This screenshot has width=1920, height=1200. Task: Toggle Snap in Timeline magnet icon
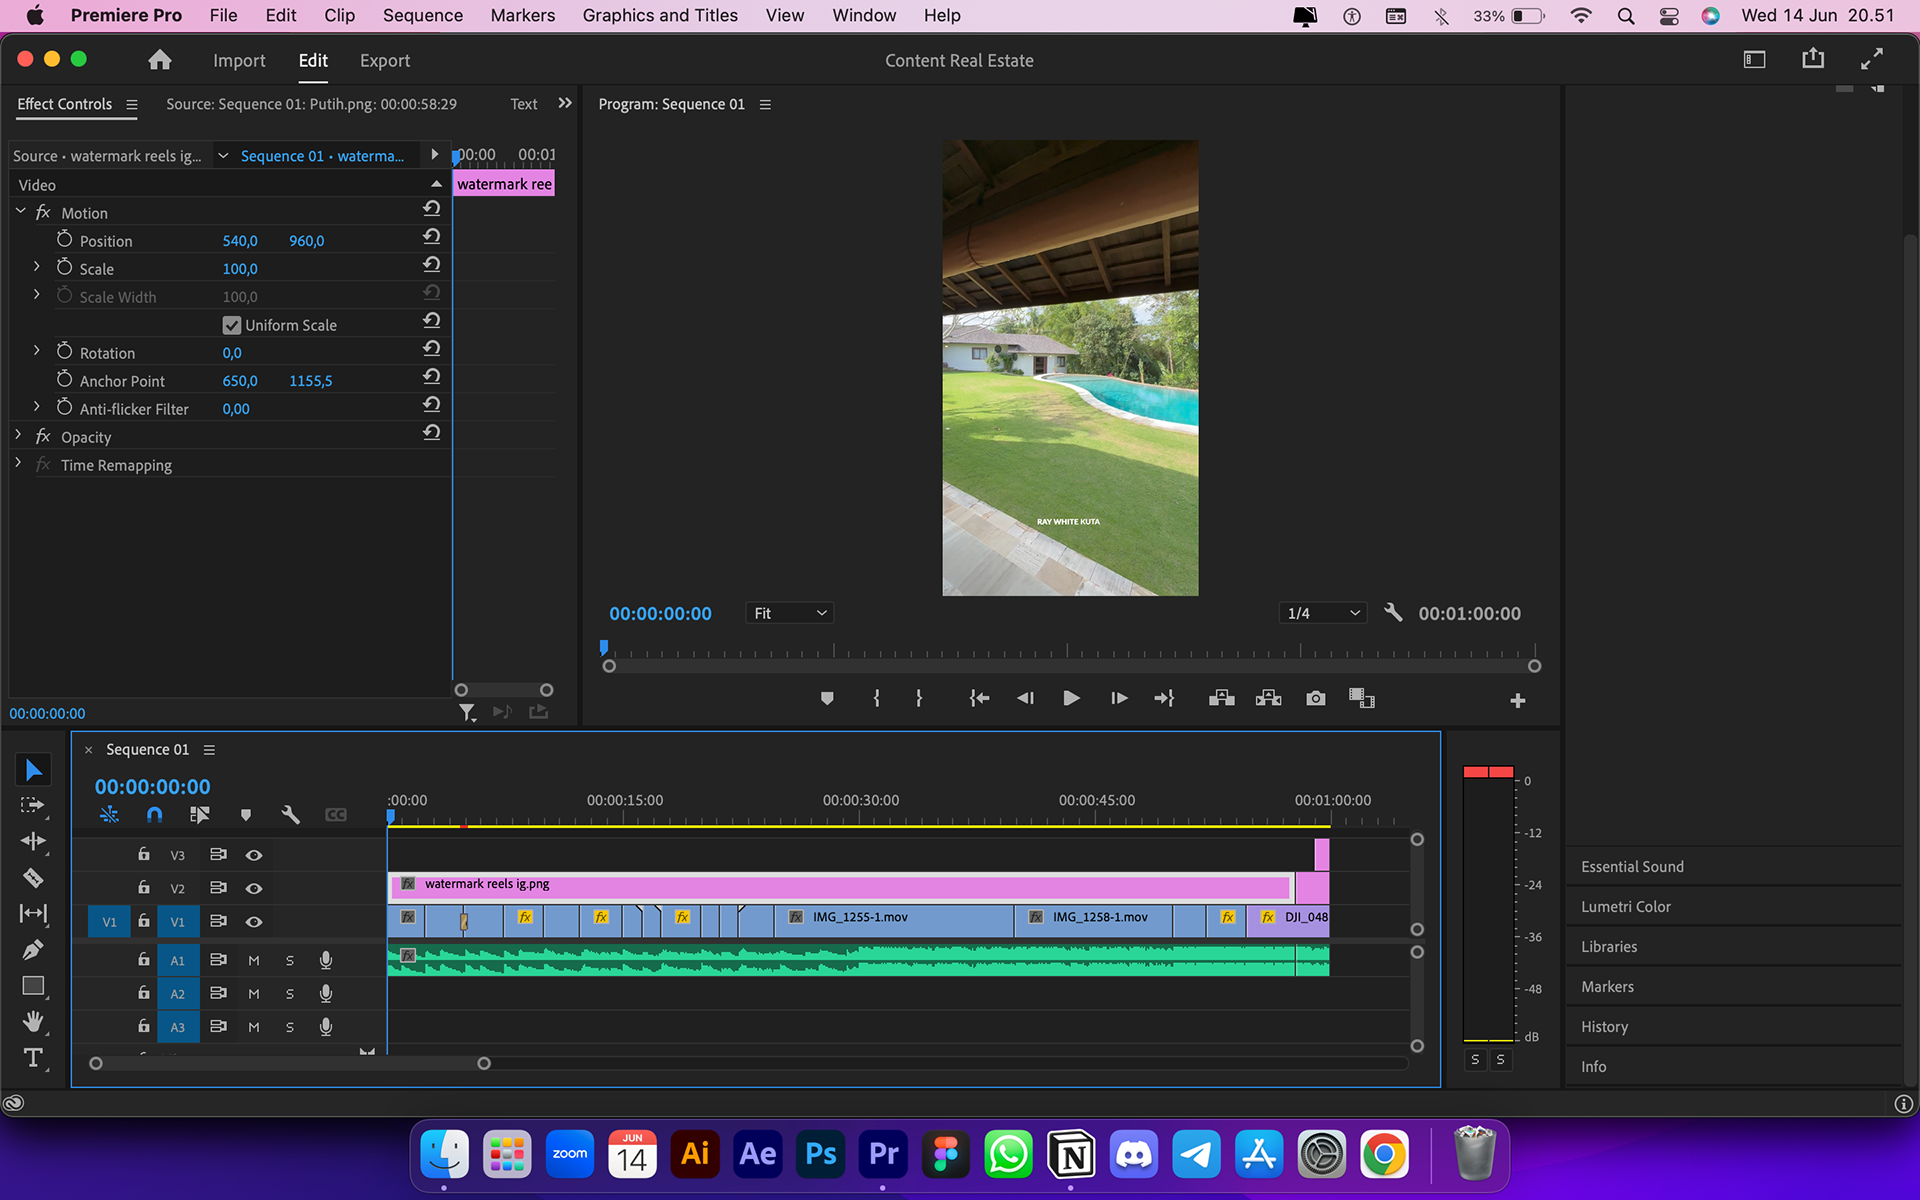pos(154,815)
